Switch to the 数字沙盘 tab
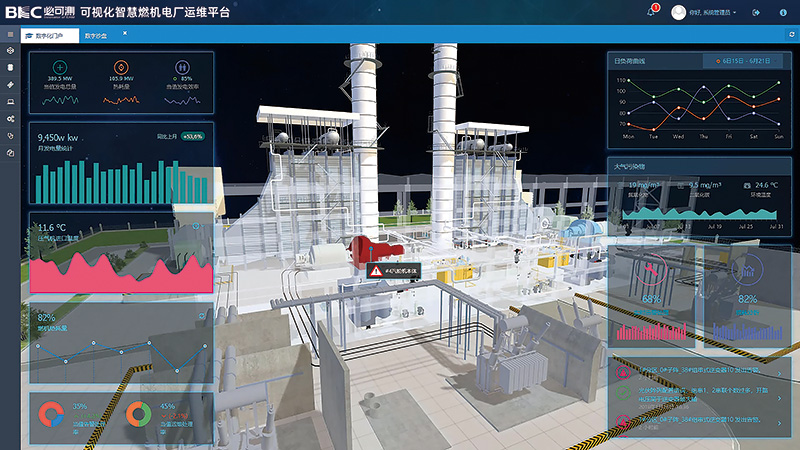Image resolution: width=800 pixels, height=450 pixels. [97, 35]
